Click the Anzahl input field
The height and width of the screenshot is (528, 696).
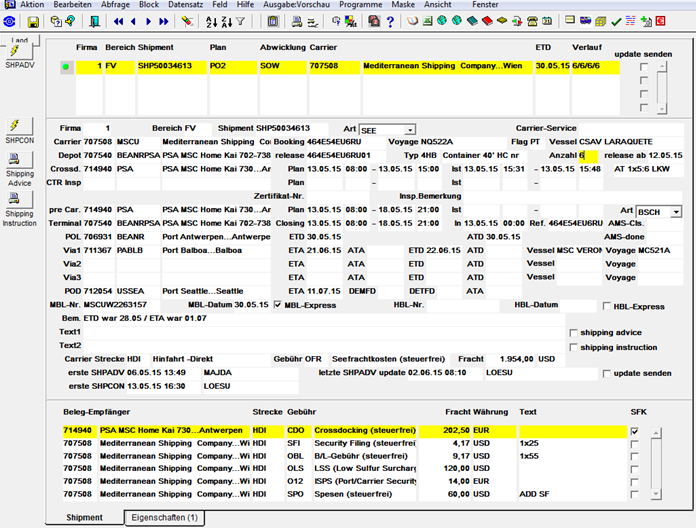click(x=588, y=156)
